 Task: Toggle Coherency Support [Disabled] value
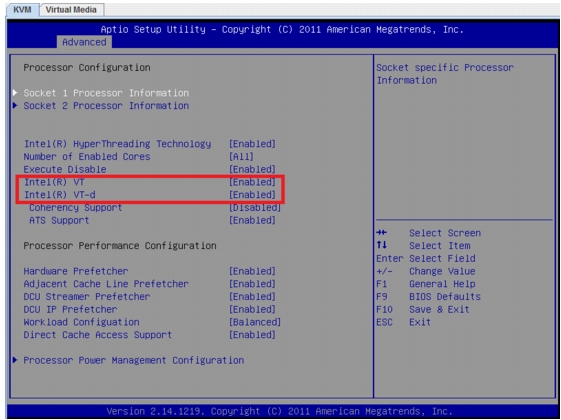pos(255,208)
